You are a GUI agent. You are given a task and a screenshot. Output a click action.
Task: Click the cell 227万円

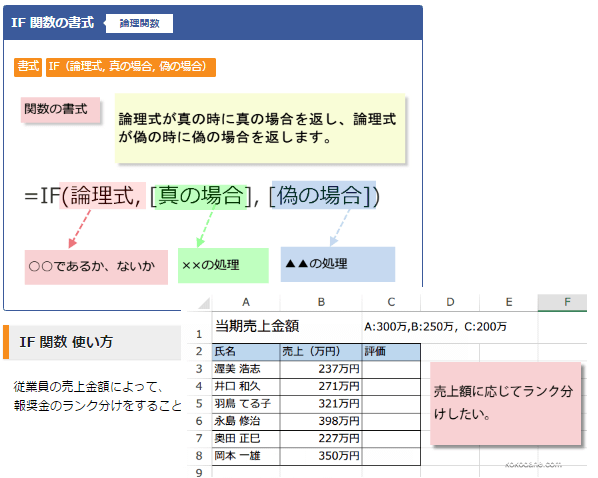tap(321, 439)
